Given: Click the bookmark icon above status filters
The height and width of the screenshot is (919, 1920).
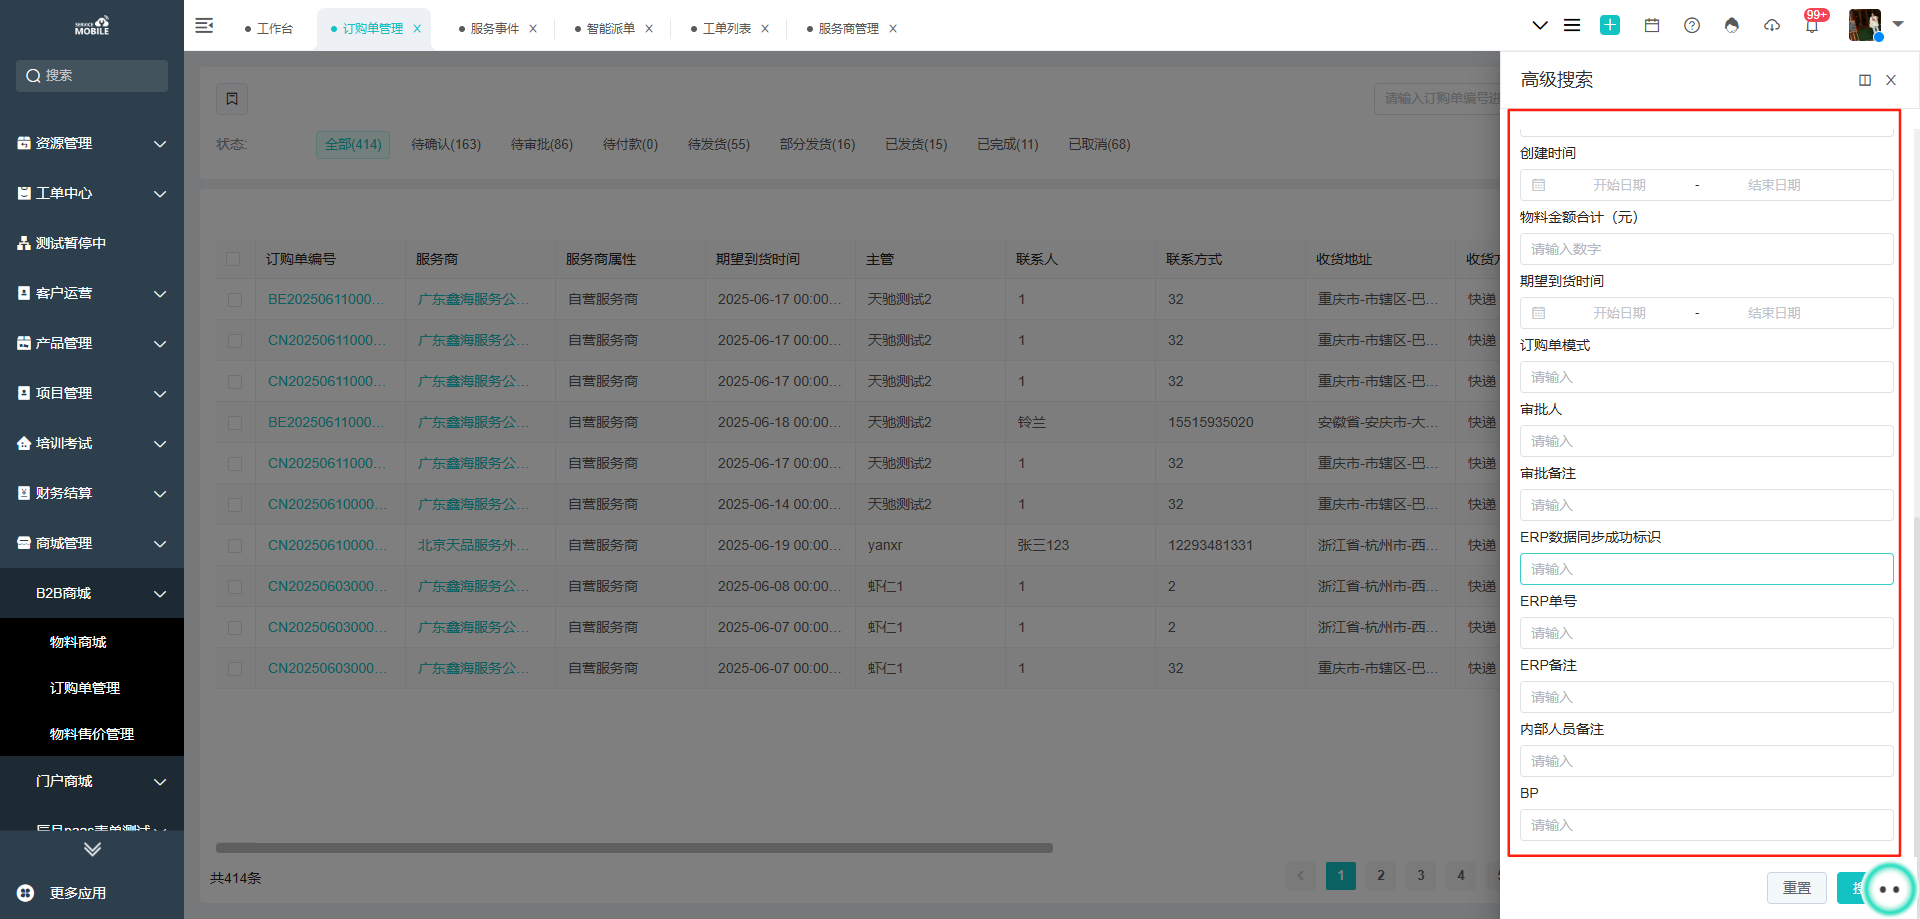Looking at the screenshot, I should click(232, 98).
